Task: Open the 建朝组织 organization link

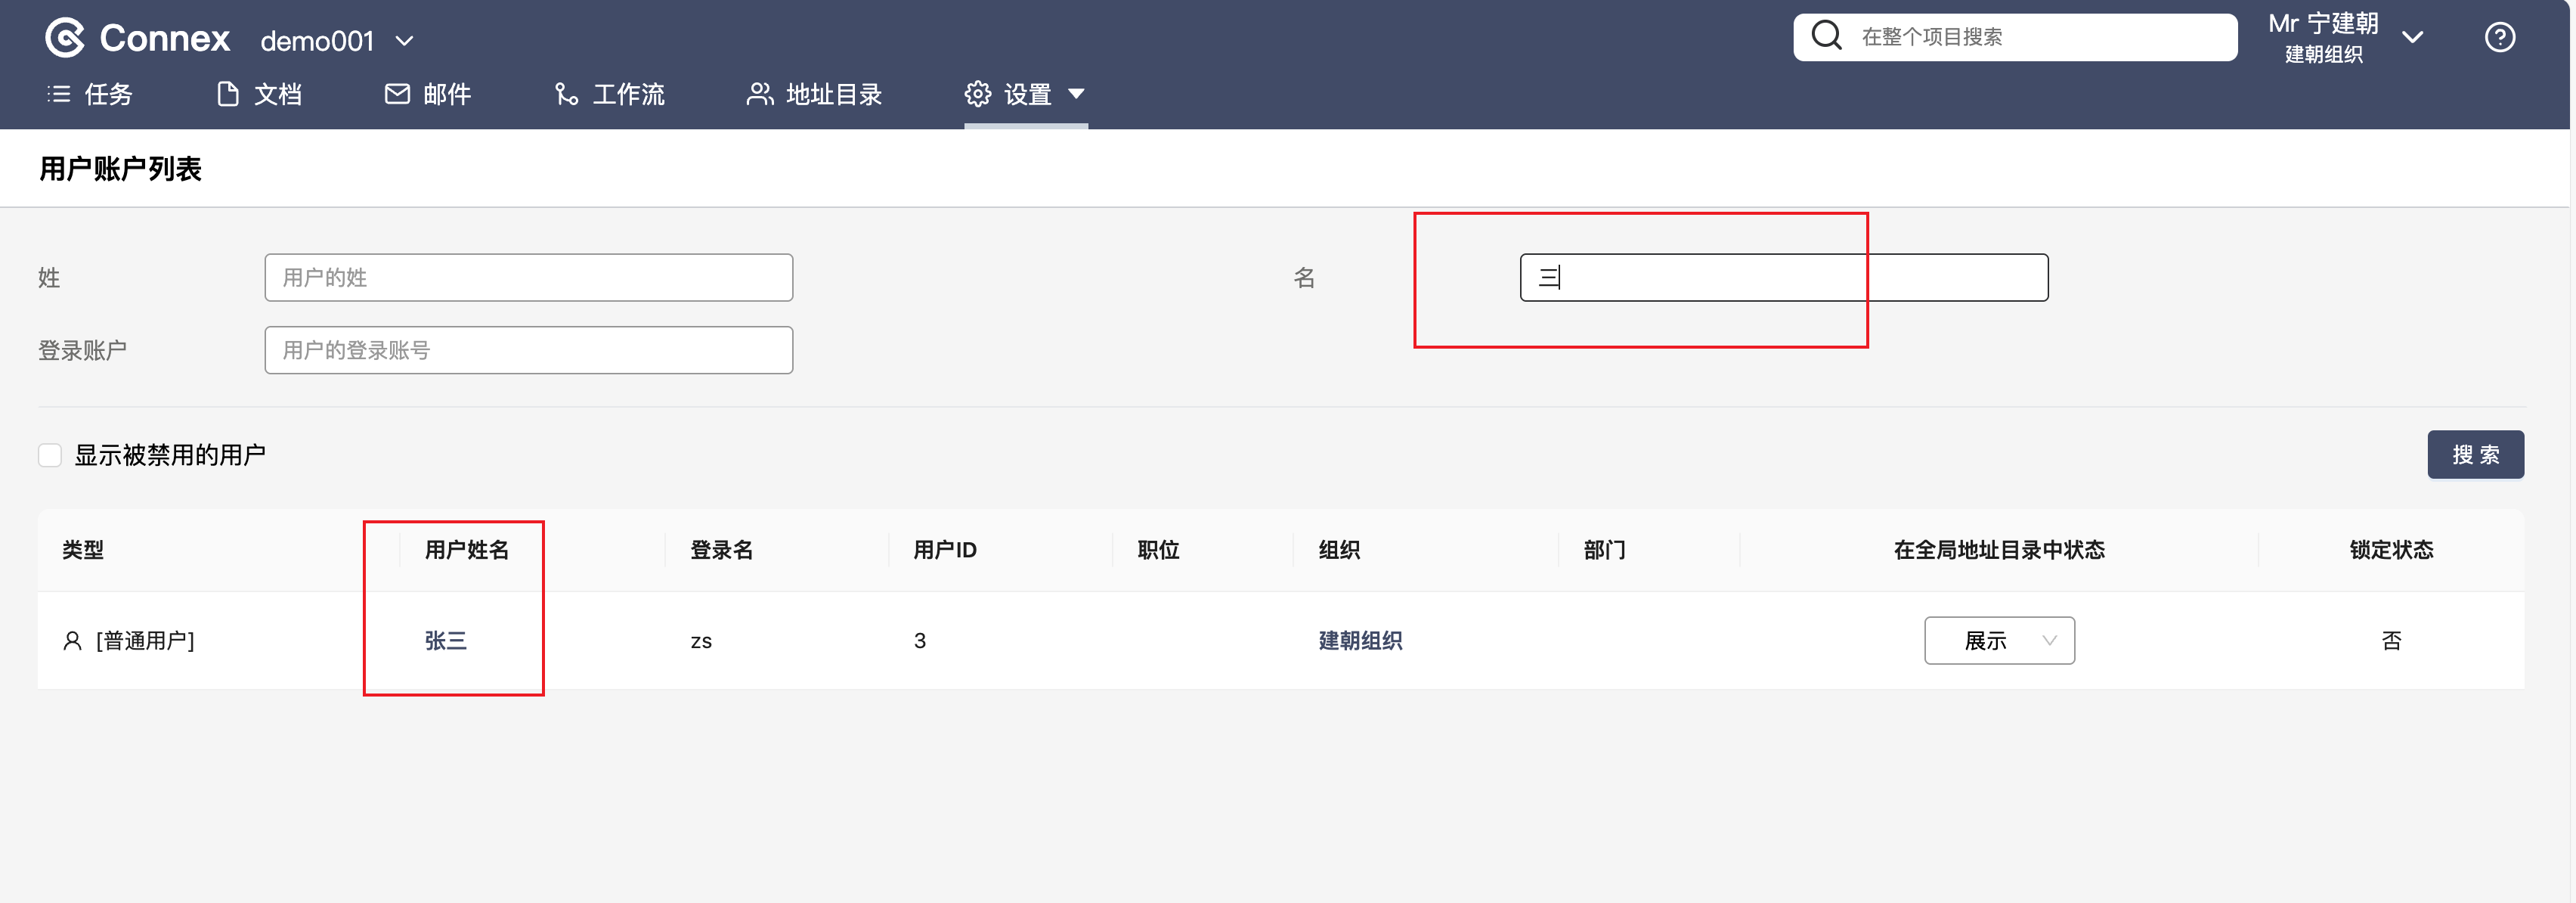Action: pos(1359,641)
